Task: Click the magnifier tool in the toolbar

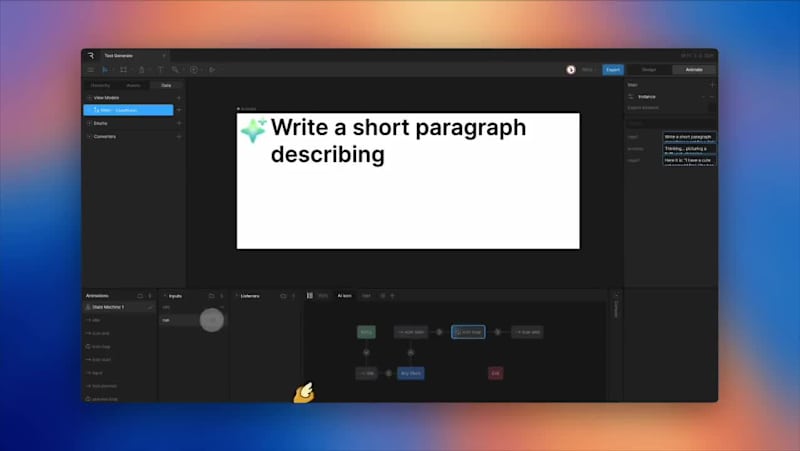Action: coord(175,69)
